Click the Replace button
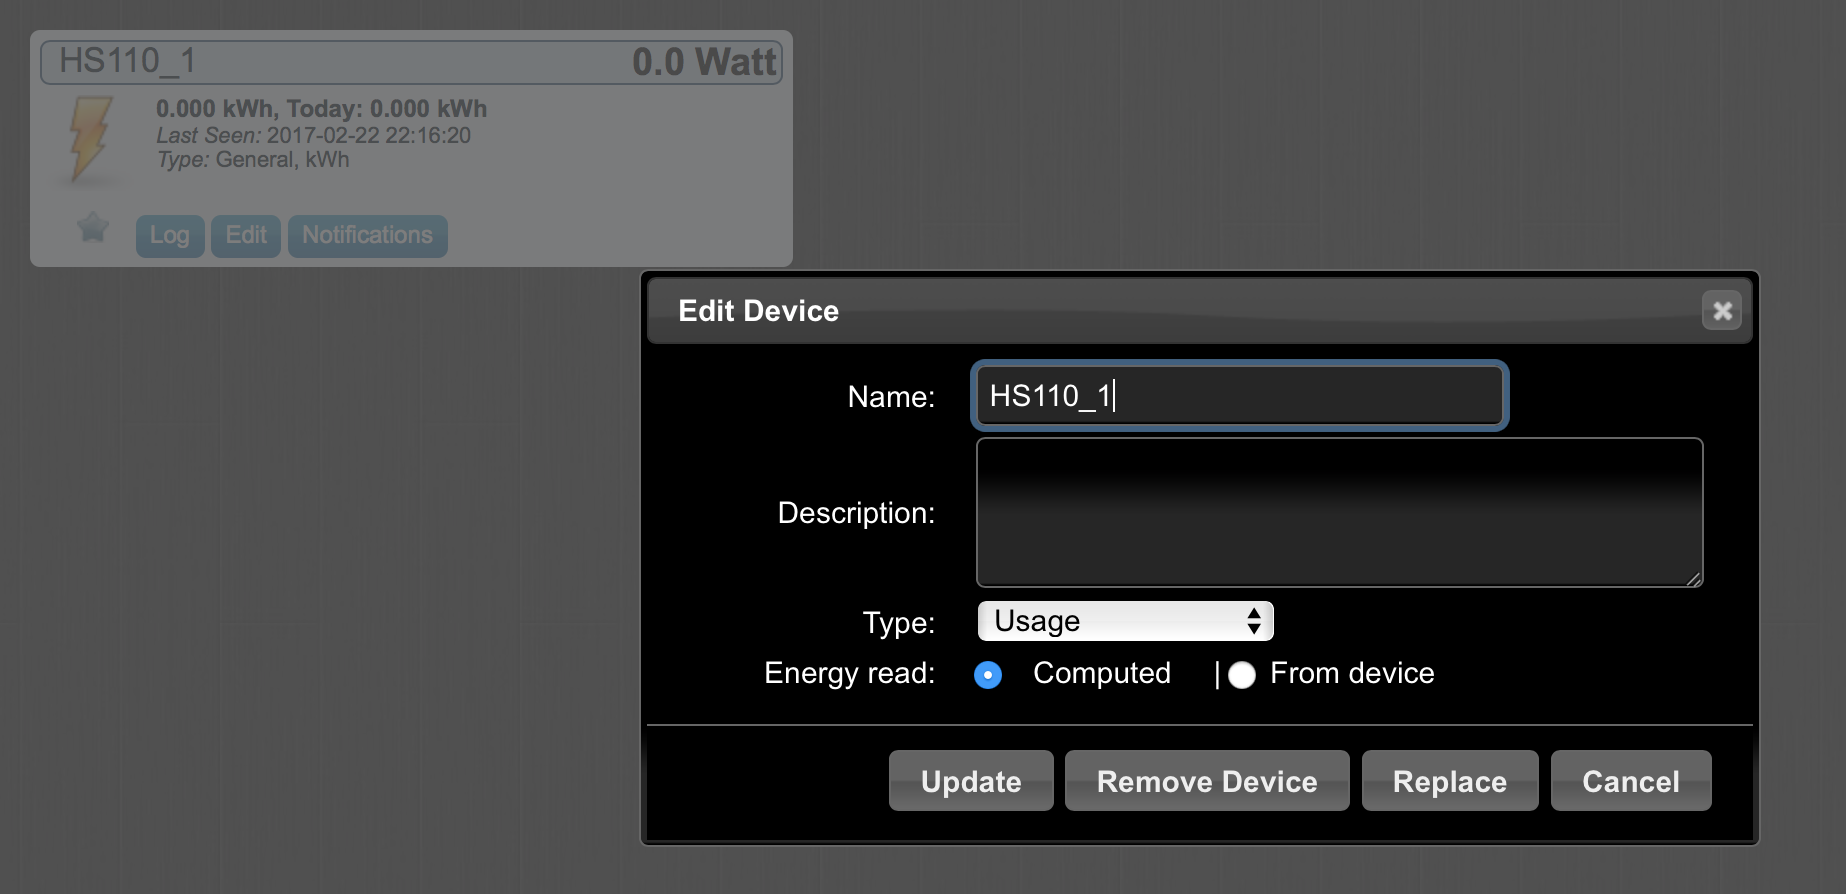Image resolution: width=1846 pixels, height=894 pixels. click(x=1450, y=781)
